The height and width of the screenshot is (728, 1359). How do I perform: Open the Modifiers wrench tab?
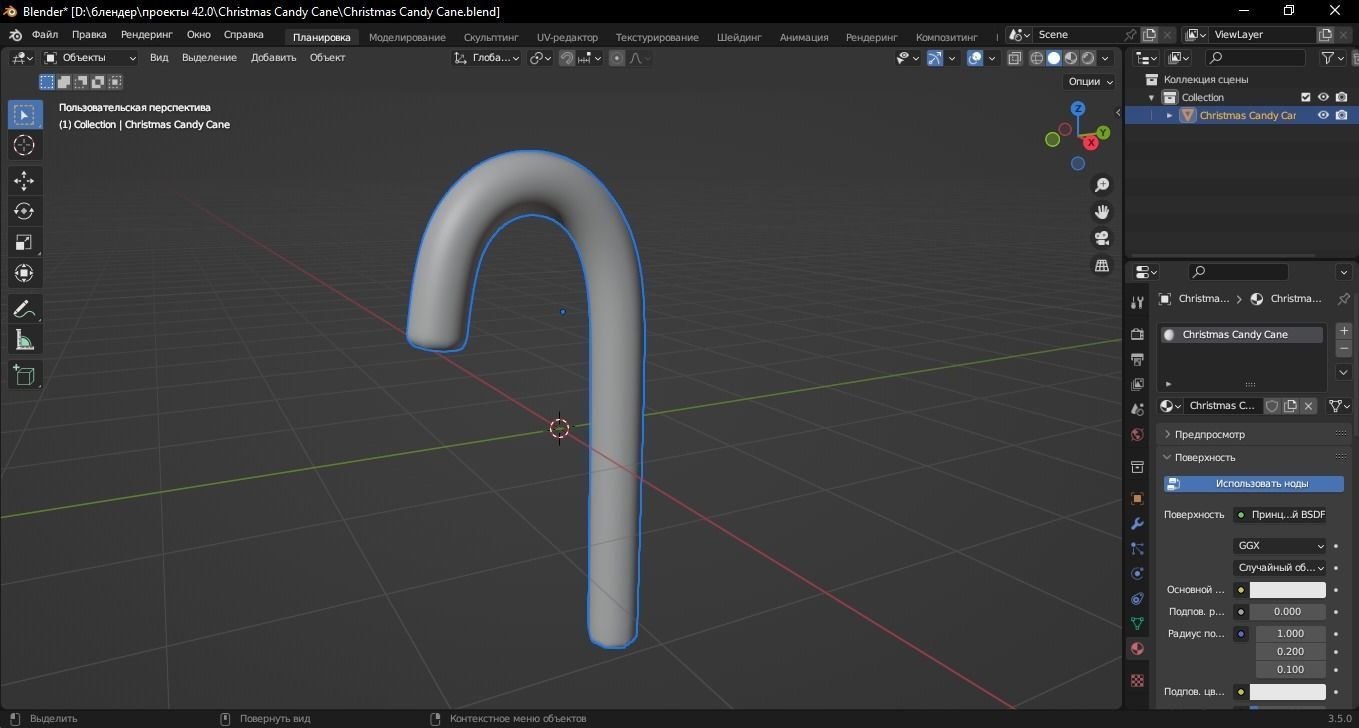click(1137, 523)
